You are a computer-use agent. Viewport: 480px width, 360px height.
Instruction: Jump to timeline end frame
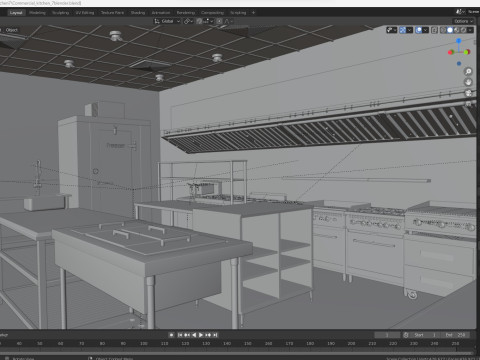[215, 335]
